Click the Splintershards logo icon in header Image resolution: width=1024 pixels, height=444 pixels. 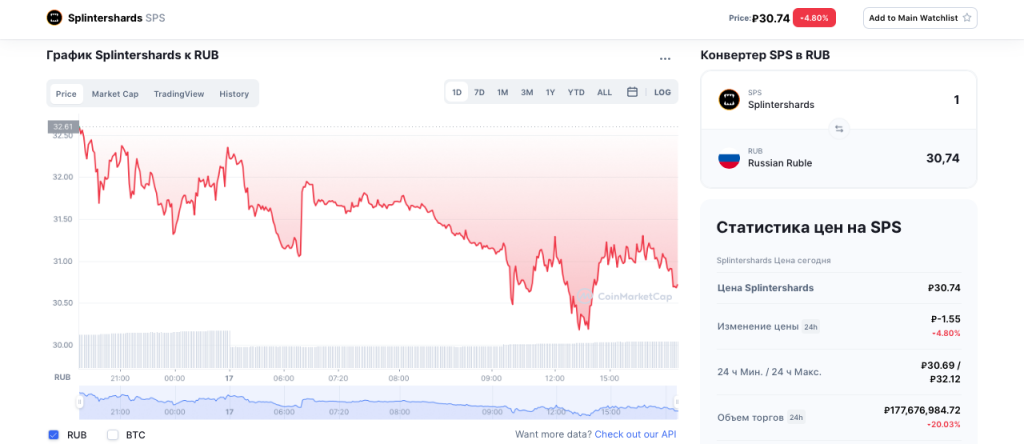(55, 18)
